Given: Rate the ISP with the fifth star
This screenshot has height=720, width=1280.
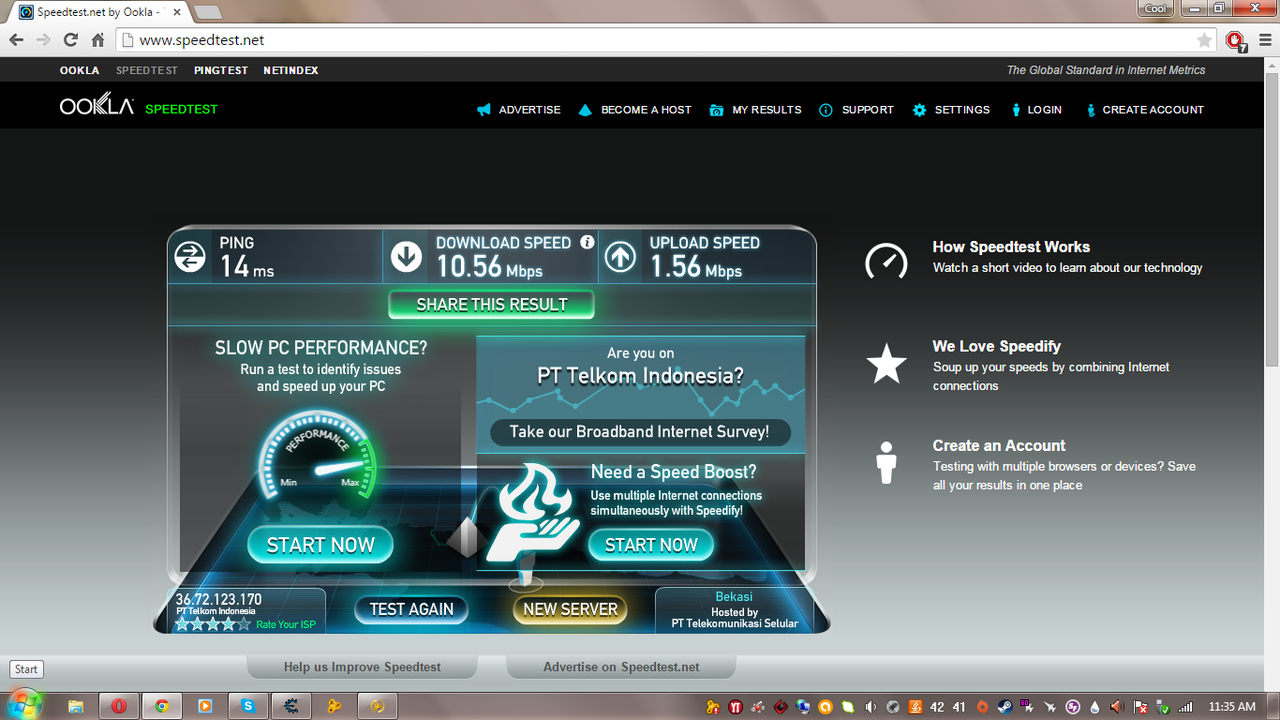Looking at the screenshot, I should click(x=243, y=624).
